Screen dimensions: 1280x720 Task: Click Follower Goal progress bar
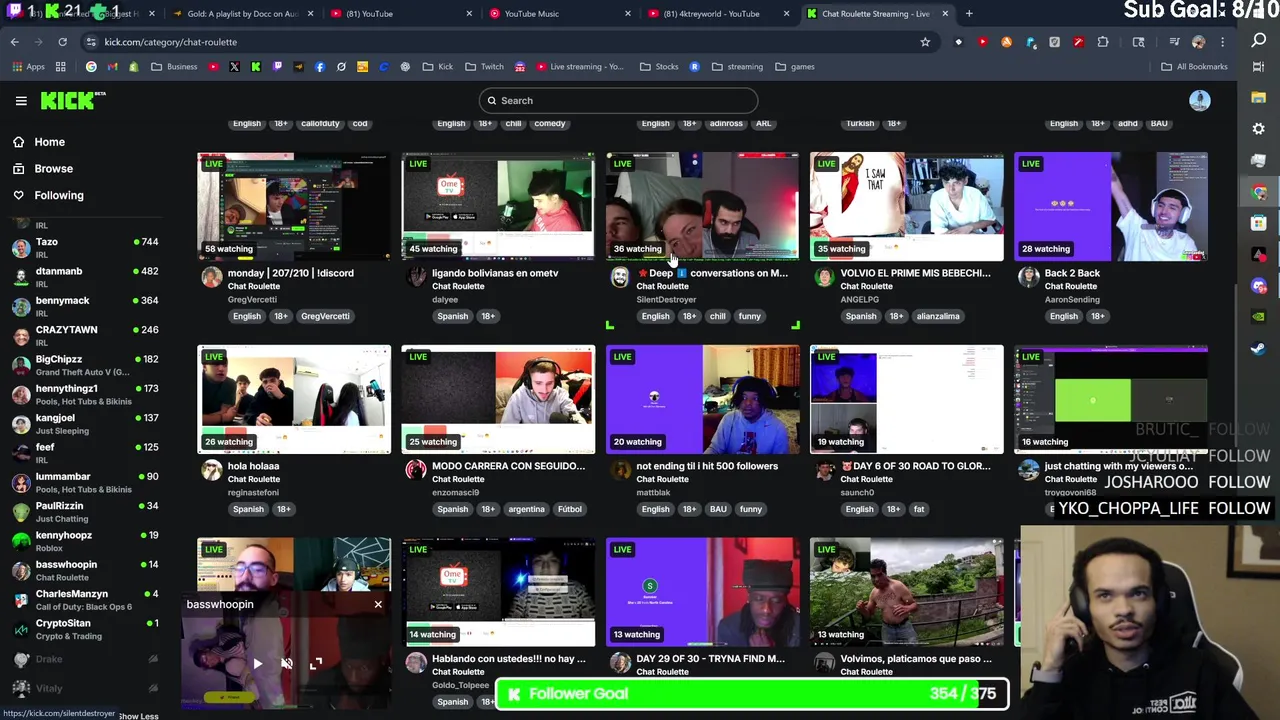[752, 694]
